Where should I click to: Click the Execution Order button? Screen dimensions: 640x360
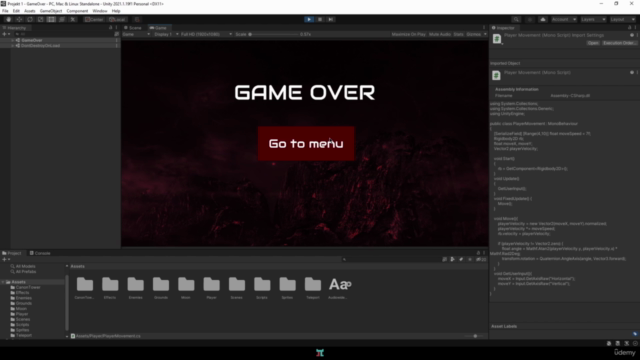tap(619, 43)
